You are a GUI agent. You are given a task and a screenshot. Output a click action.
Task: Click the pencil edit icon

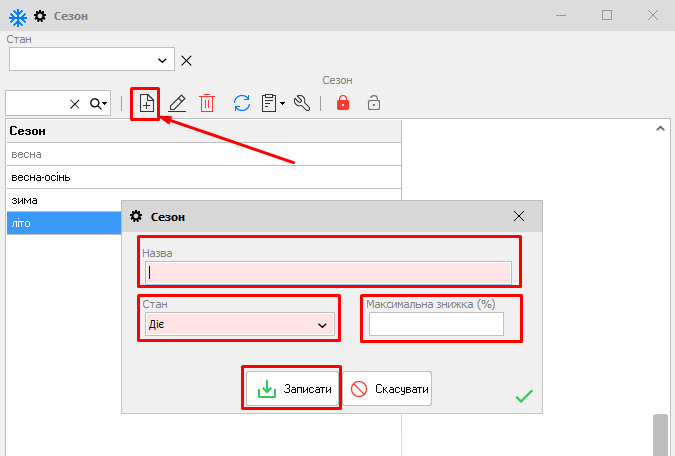(x=177, y=103)
